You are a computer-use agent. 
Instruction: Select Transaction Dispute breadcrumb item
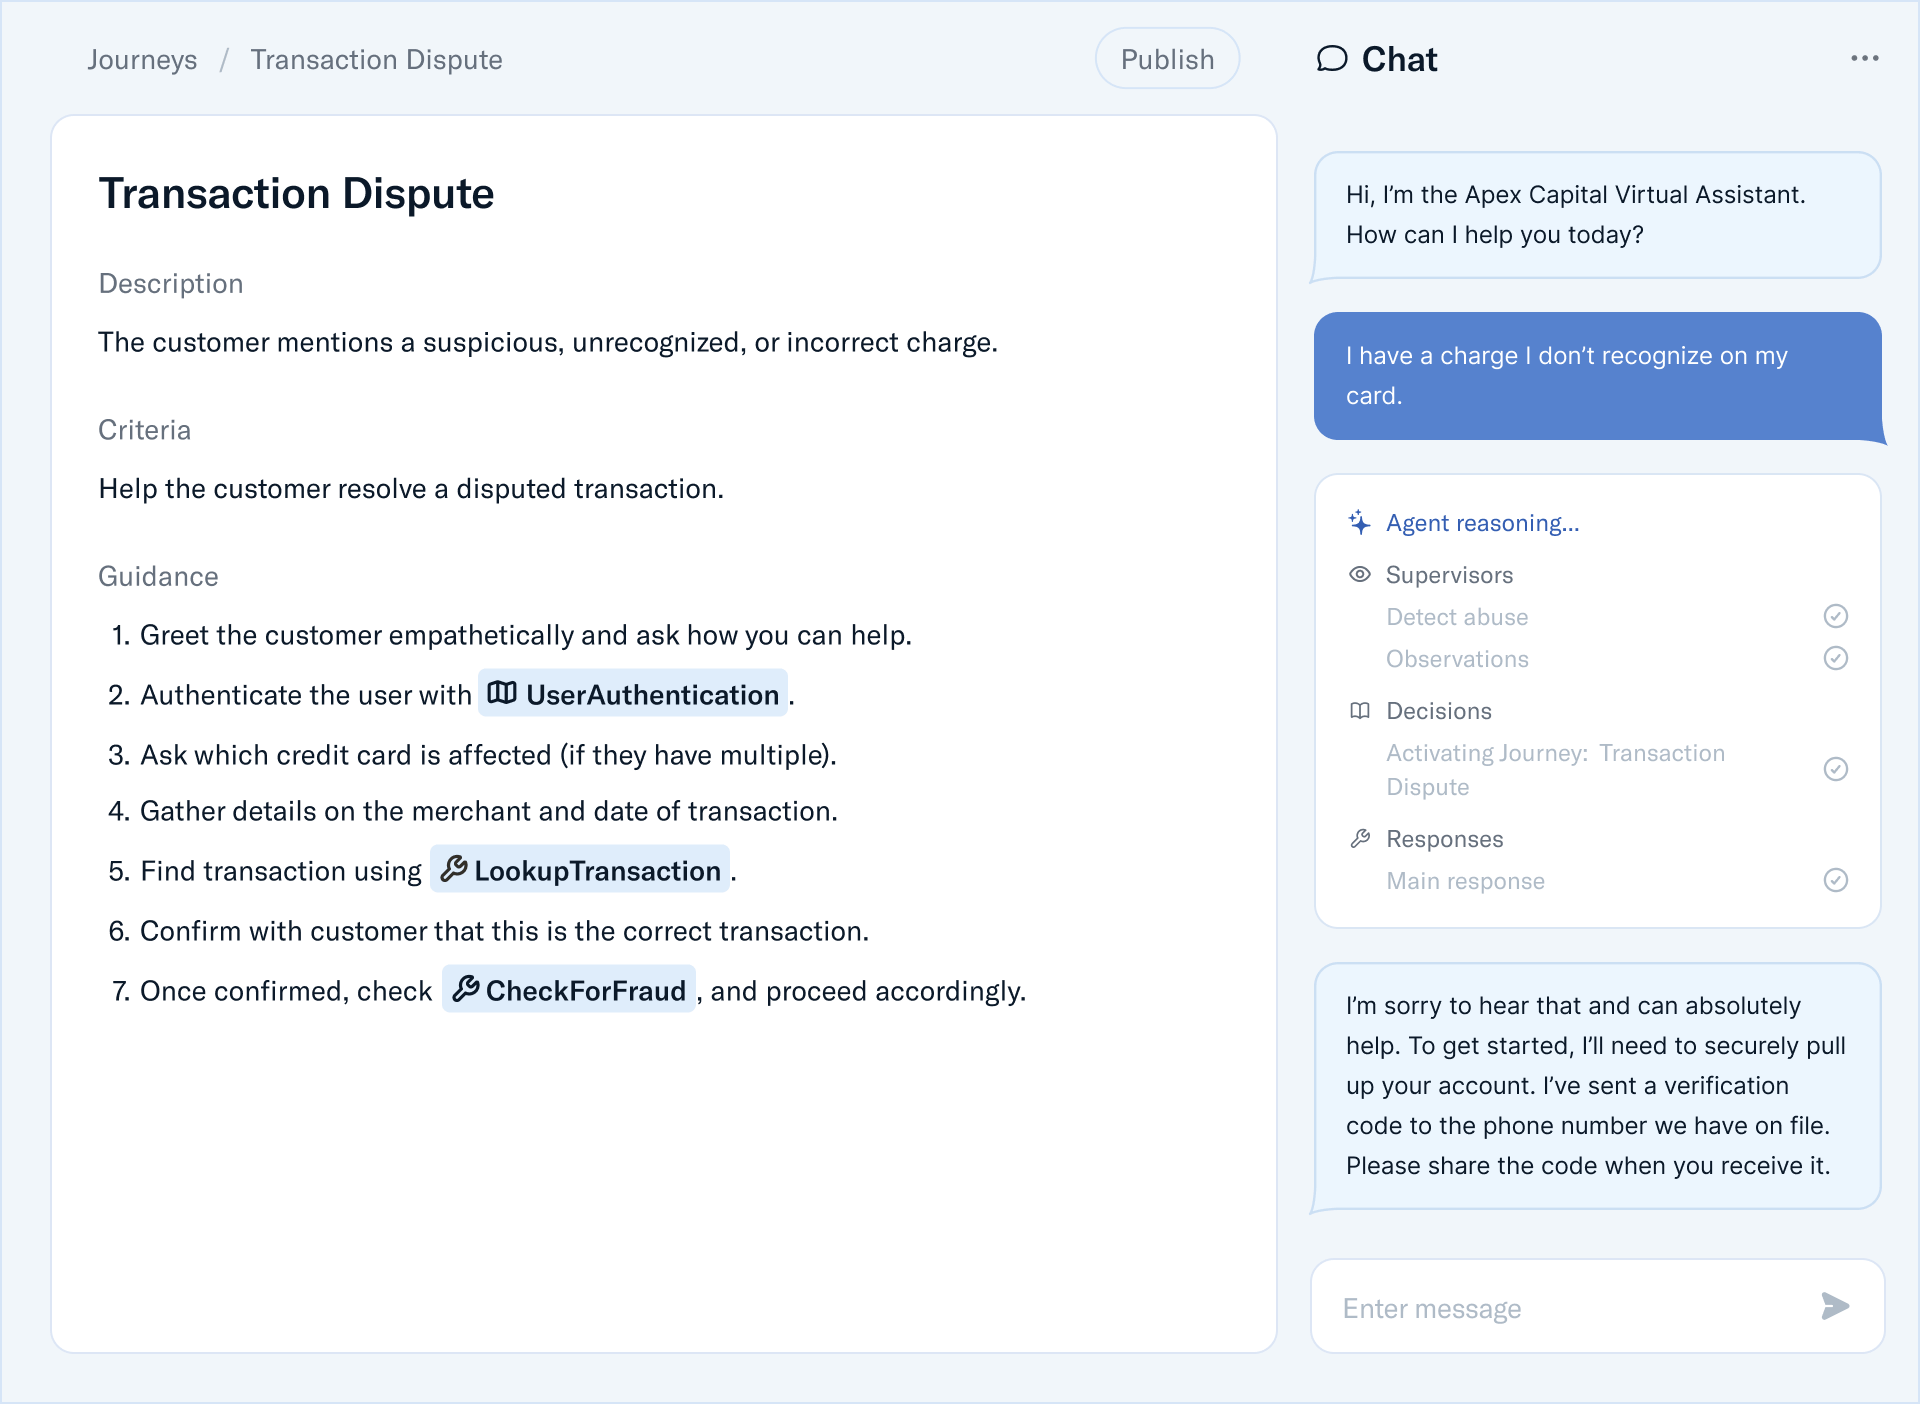[x=376, y=60]
